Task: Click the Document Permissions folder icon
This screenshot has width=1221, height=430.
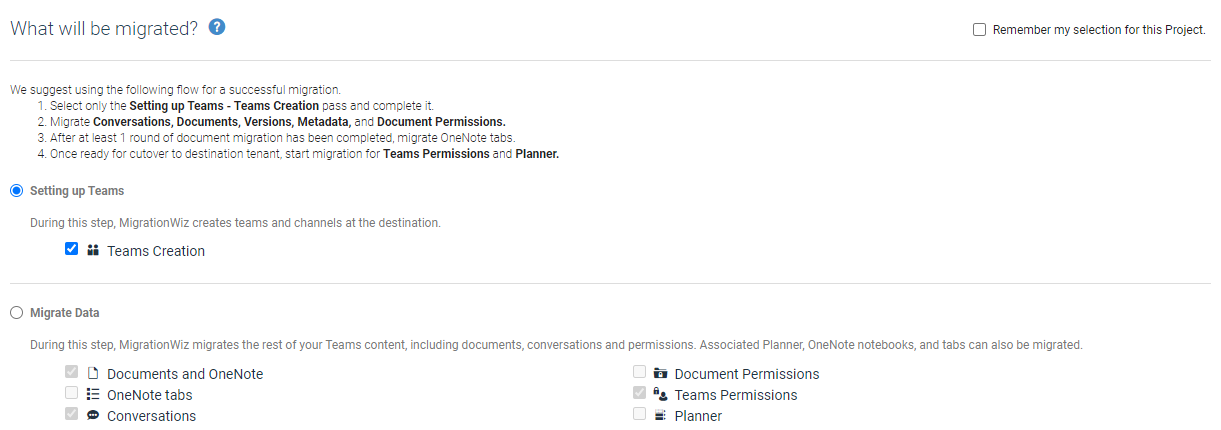Action: point(660,374)
